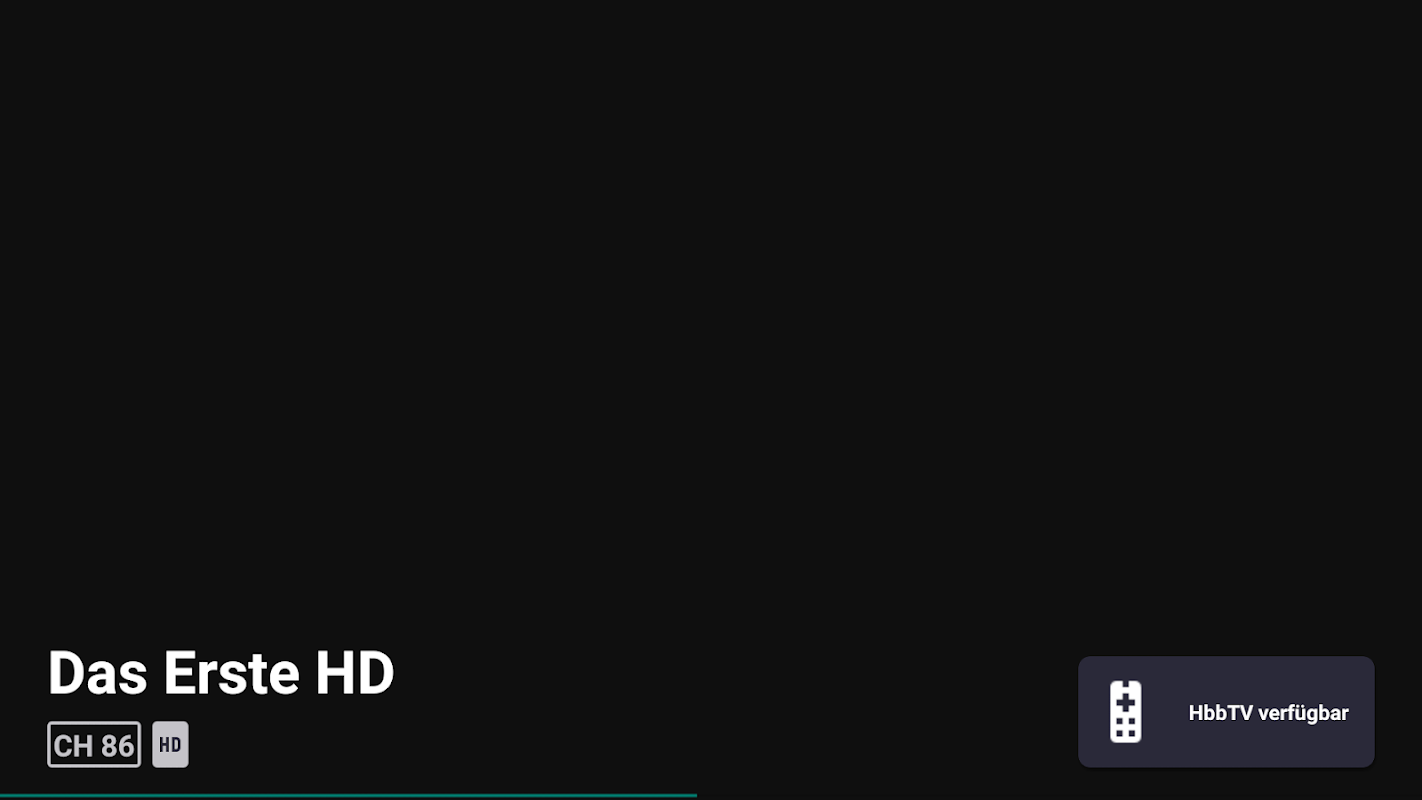The image size is (1422, 800).
Task: Click the right end of the teal progress bar
Action: tap(693, 796)
